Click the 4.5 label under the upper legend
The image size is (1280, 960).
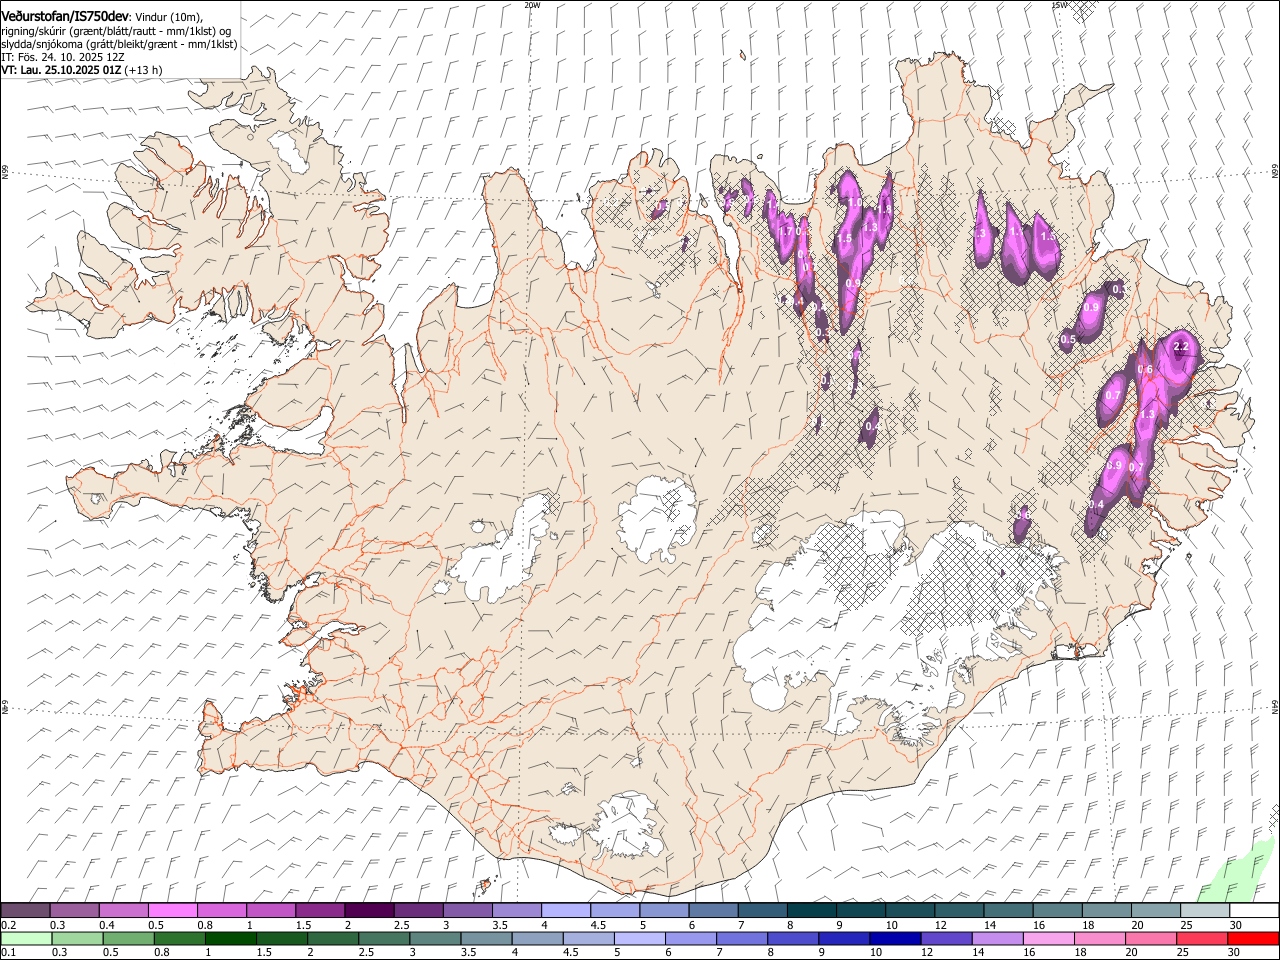598,925
